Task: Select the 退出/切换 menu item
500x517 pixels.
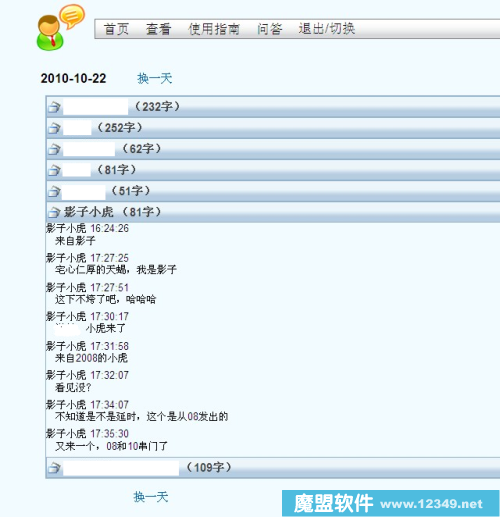Action: click(x=327, y=29)
